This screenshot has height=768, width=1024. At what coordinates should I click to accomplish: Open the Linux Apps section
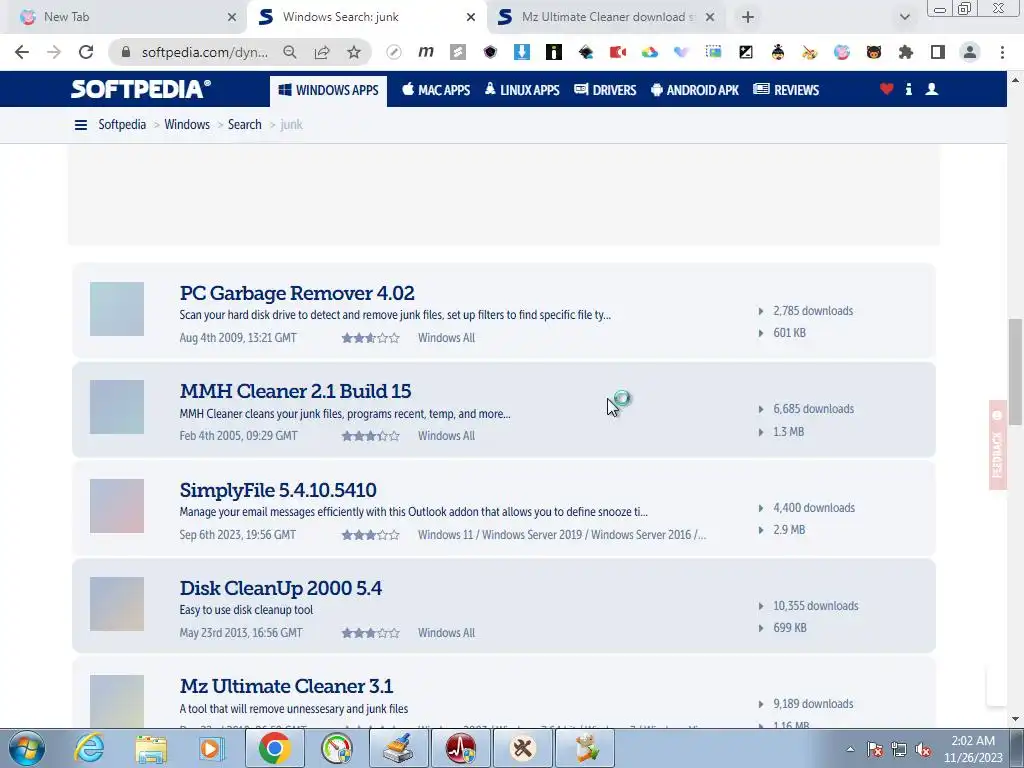pos(522,90)
